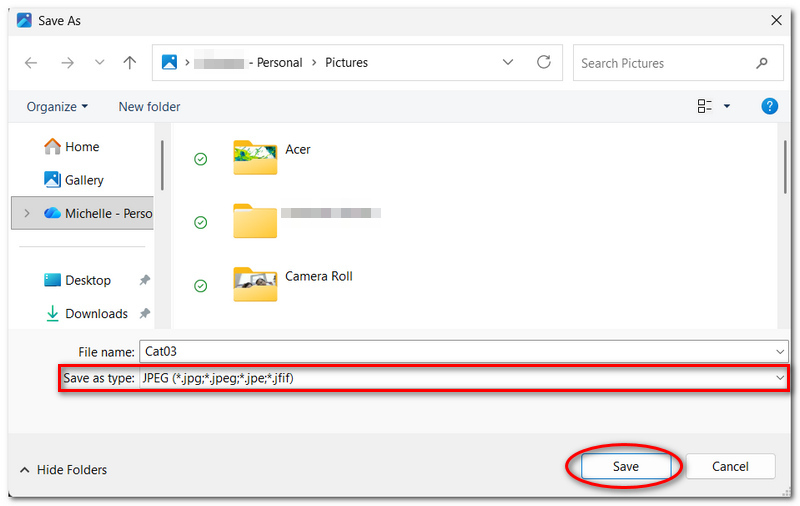
Task: Select the folder with blurred name
Action: (x=255, y=220)
